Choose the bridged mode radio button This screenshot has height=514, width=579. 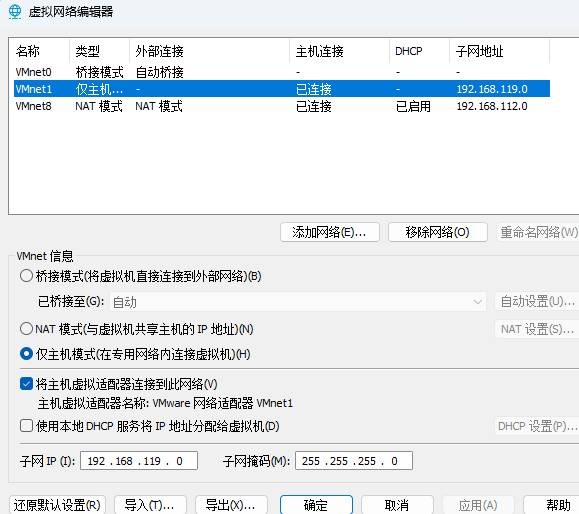point(27,276)
